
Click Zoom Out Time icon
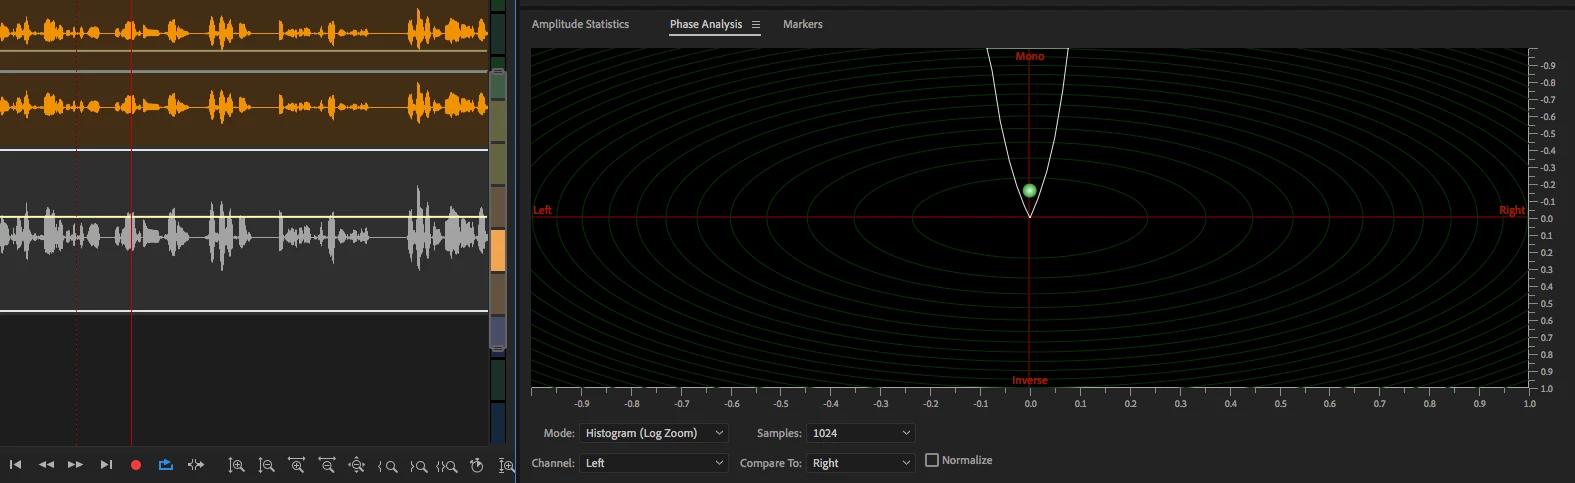tap(326, 465)
